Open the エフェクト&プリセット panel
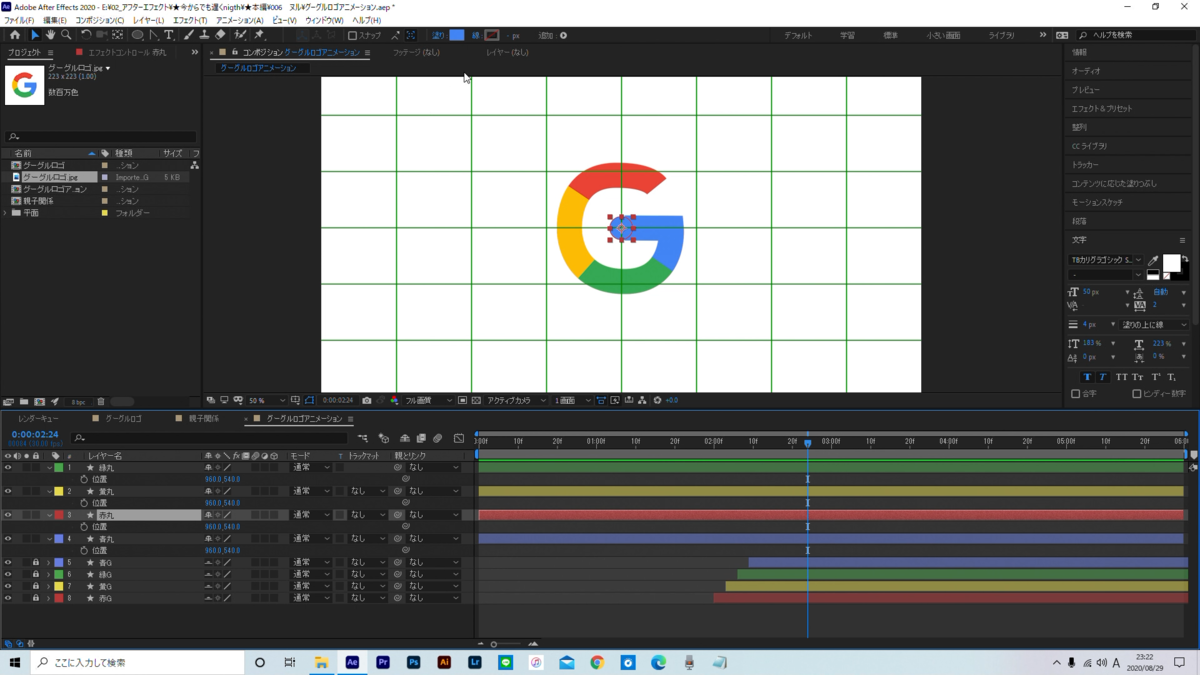The width and height of the screenshot is (1200, 675). (1102, 108)
